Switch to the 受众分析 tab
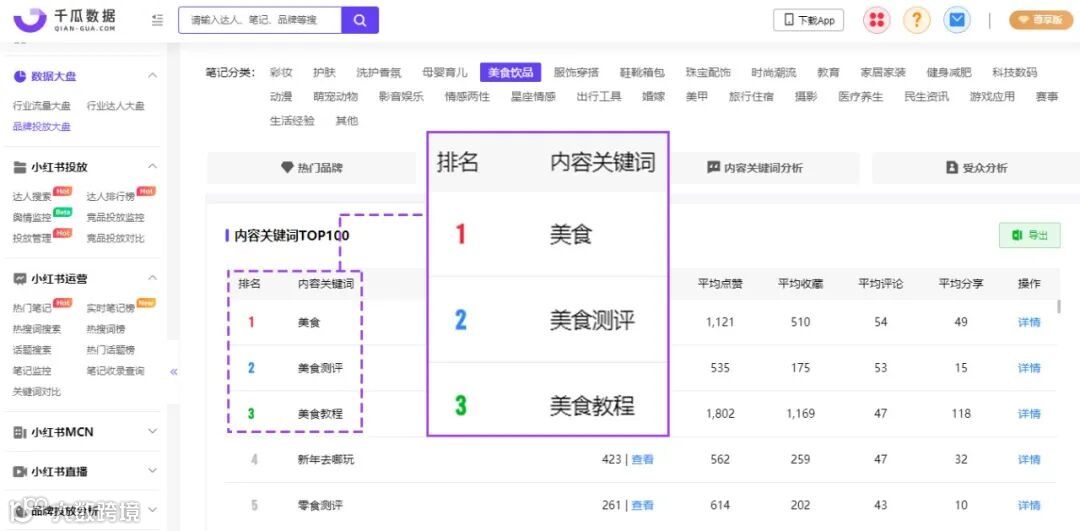 [977, 168]
